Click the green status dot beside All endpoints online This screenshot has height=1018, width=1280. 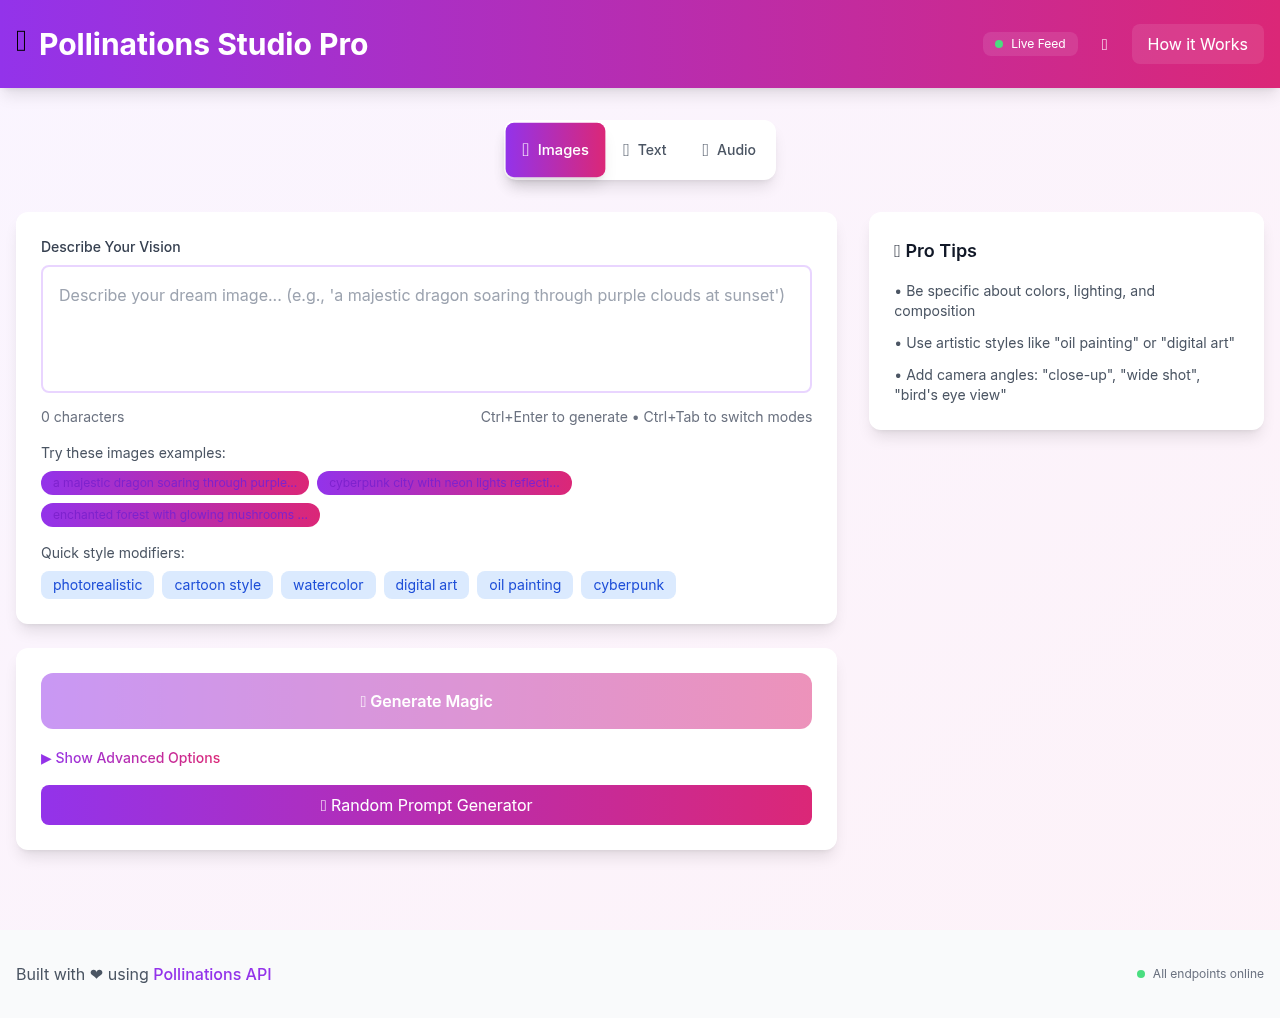point(1140,973)
